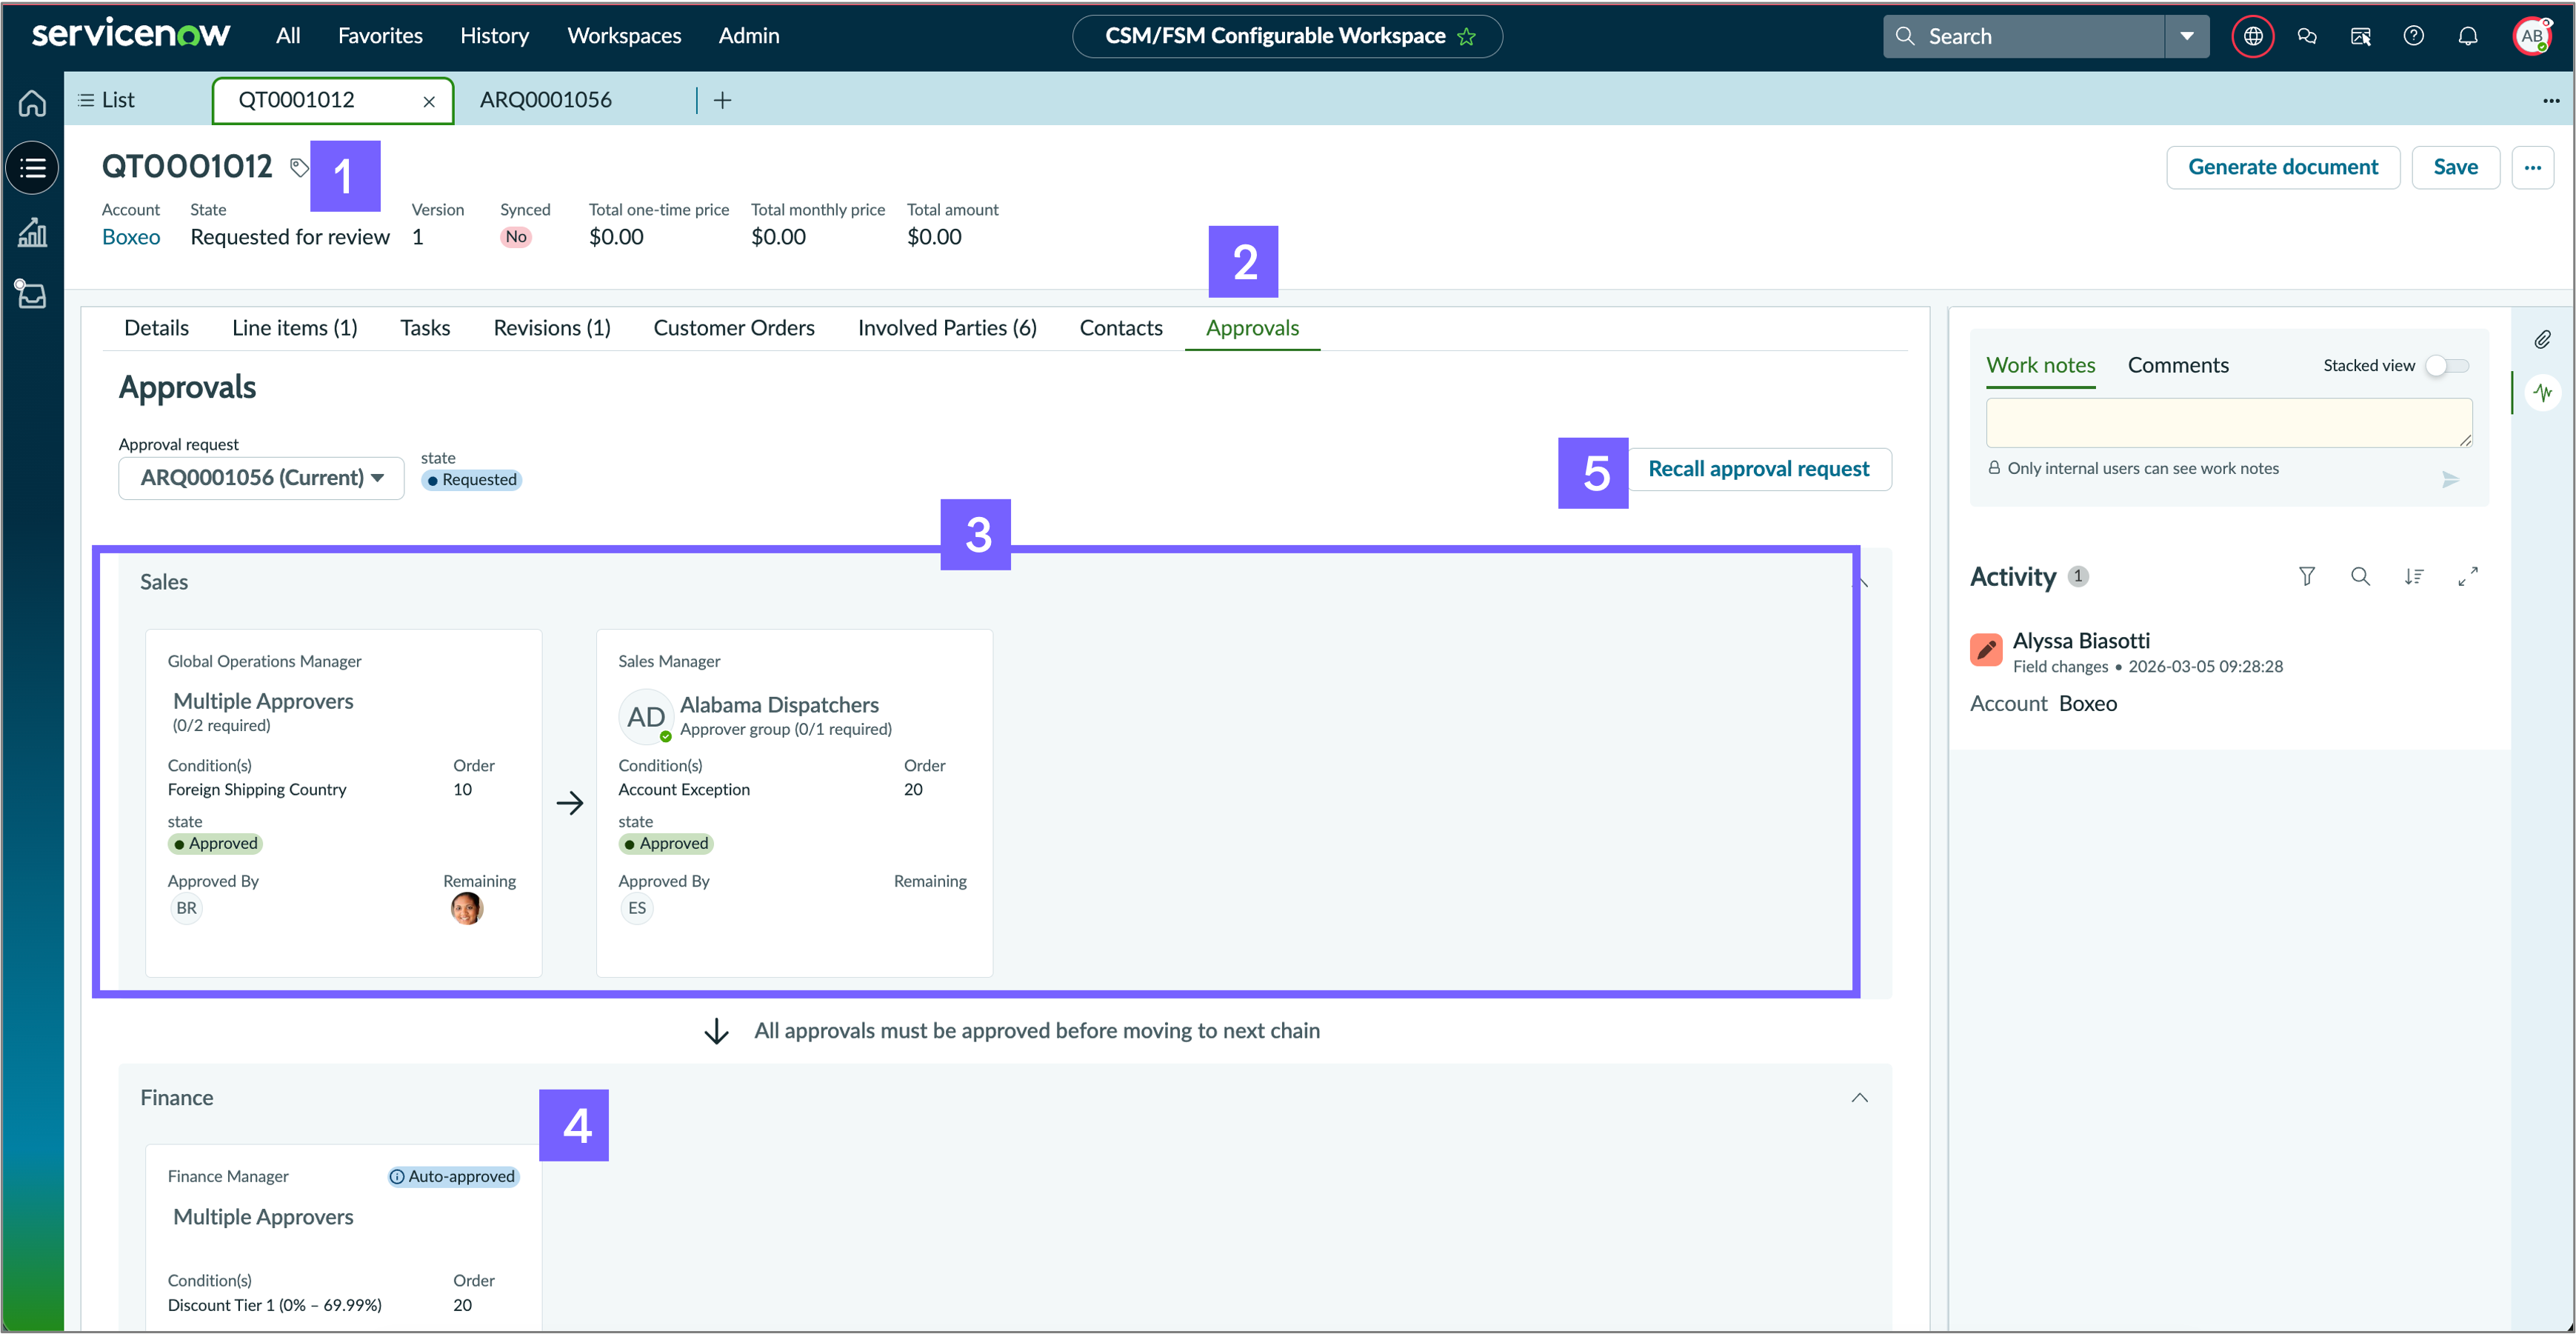This screenshot has width=2576, height=1334.
Task: Click the global Search field
Action: [2024, 37]
